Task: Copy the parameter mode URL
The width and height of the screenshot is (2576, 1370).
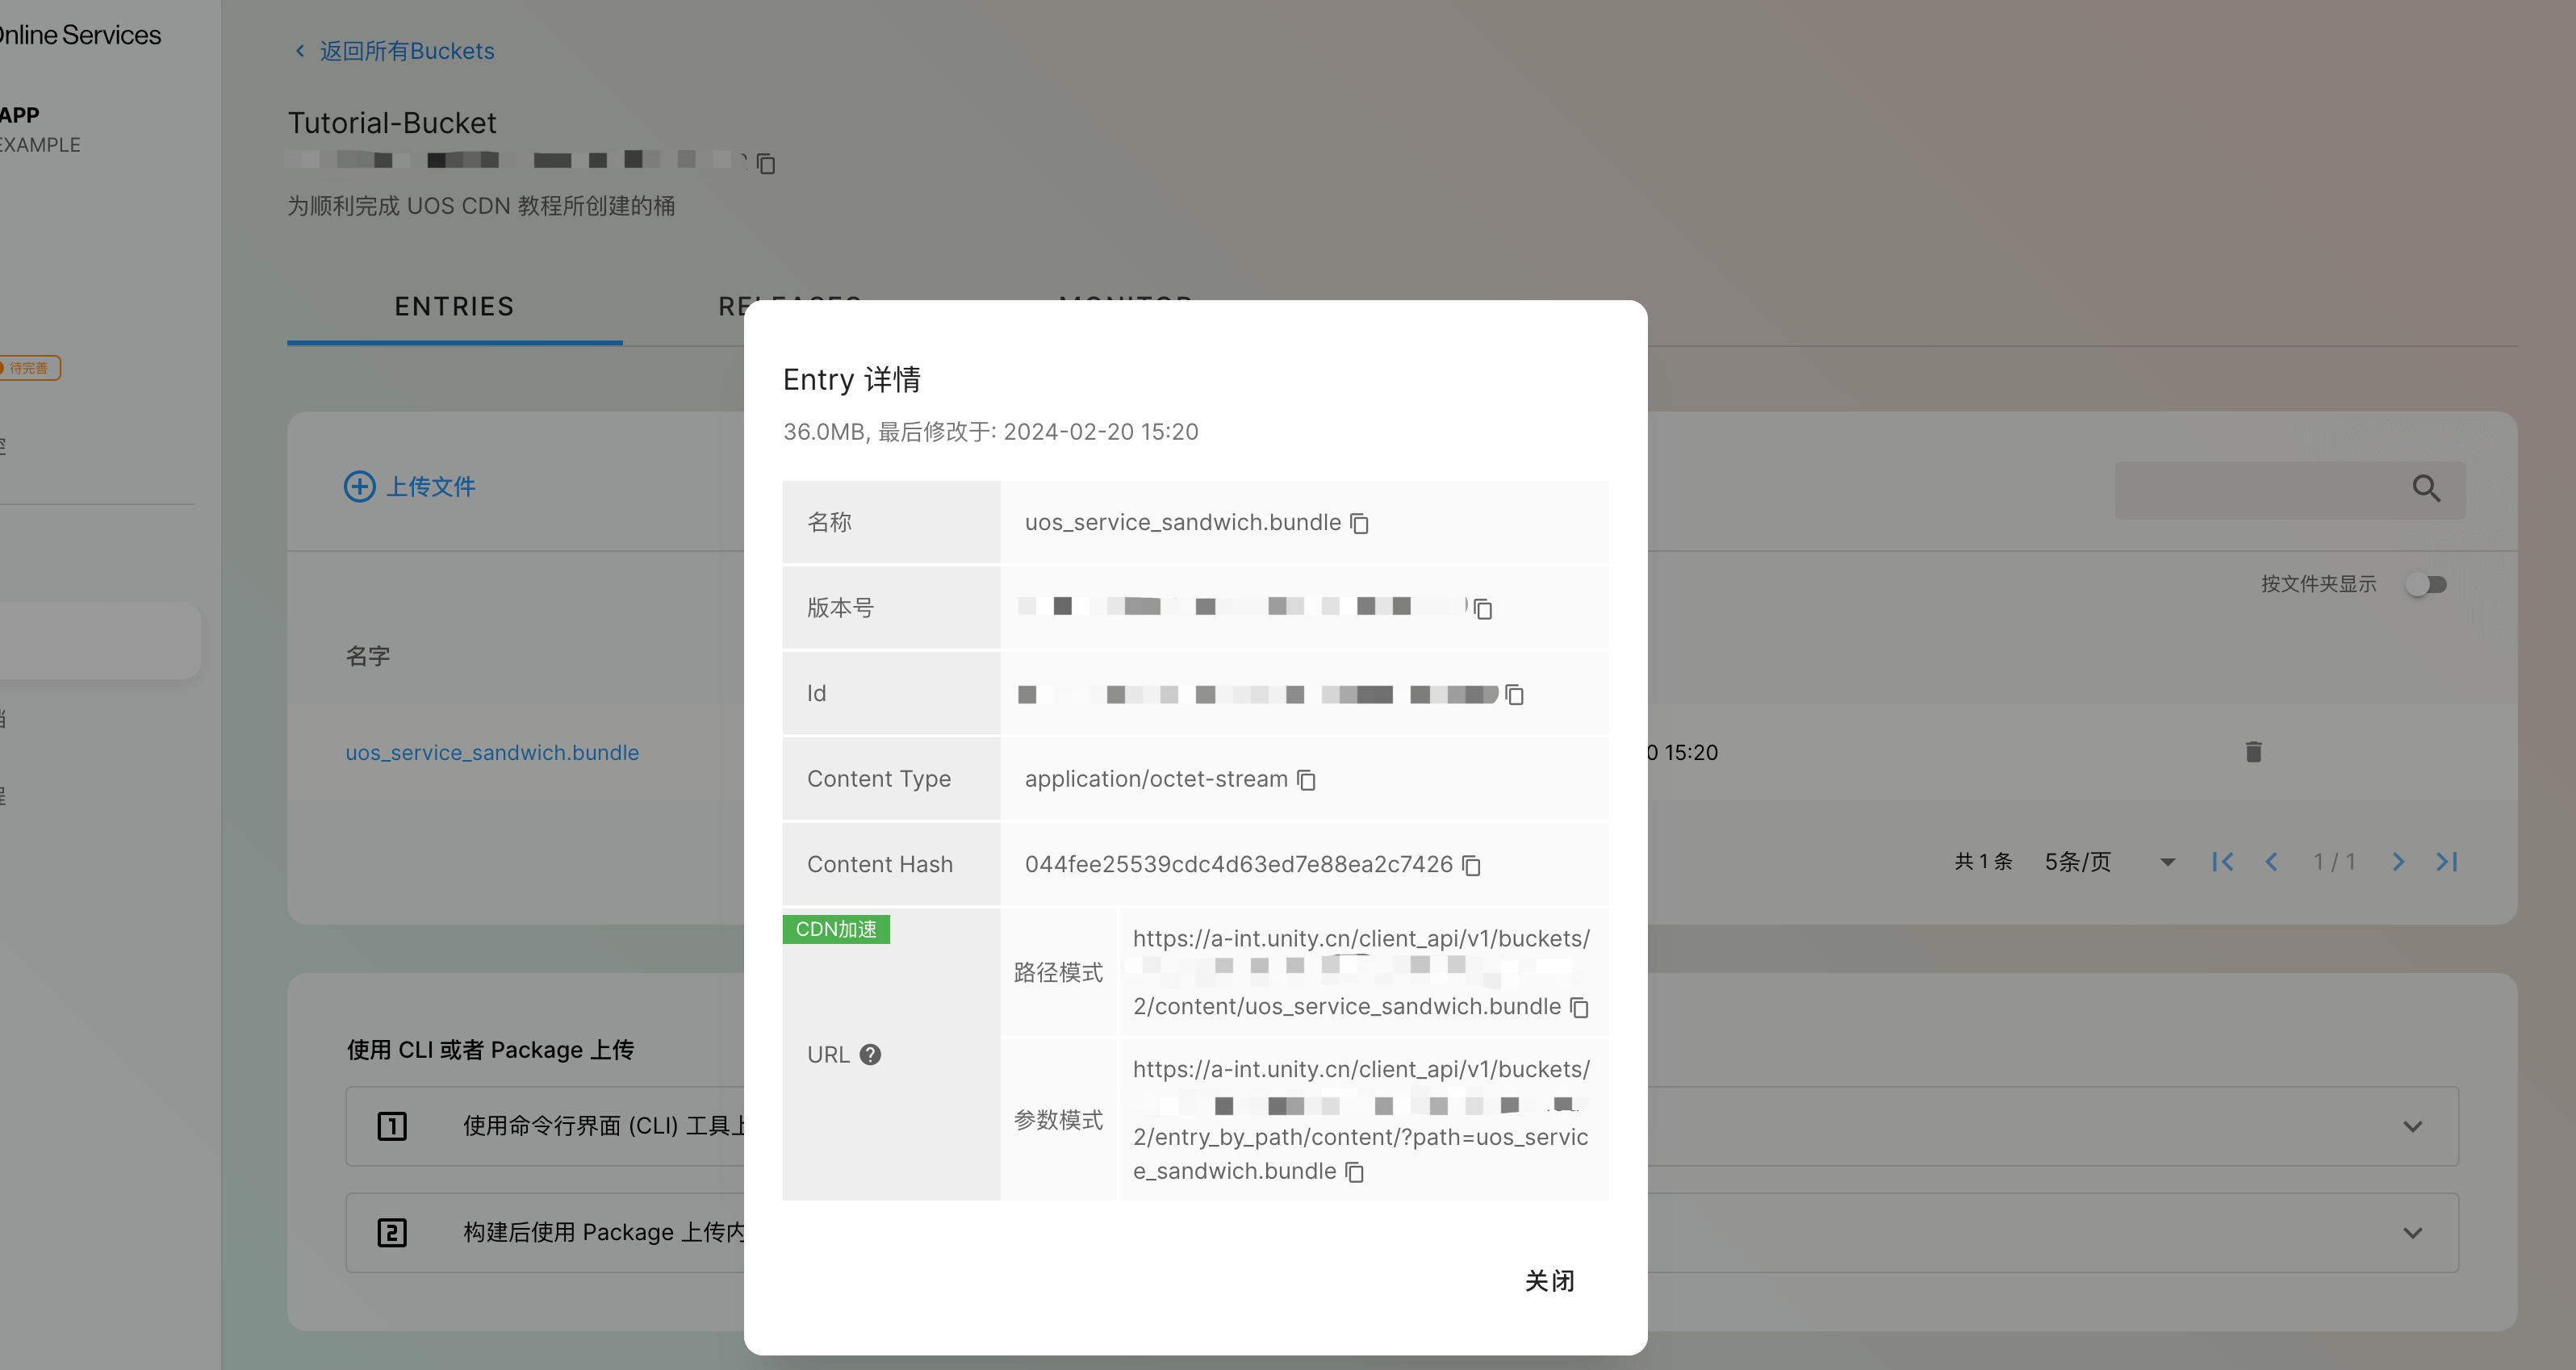Action: 1354,1172
